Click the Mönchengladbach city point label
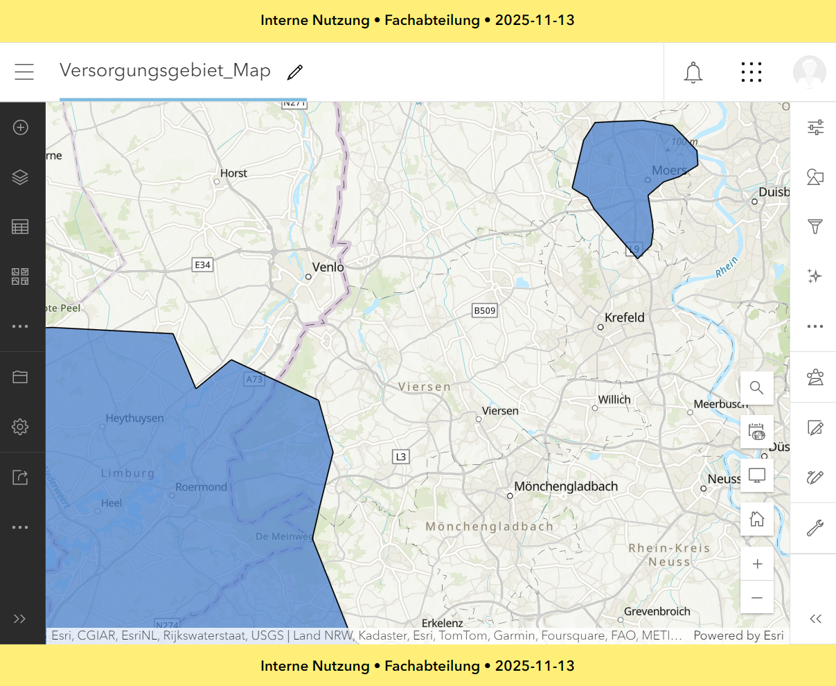Screen dimensions: 836x686 pyautogui.click(x=566, y=487)
